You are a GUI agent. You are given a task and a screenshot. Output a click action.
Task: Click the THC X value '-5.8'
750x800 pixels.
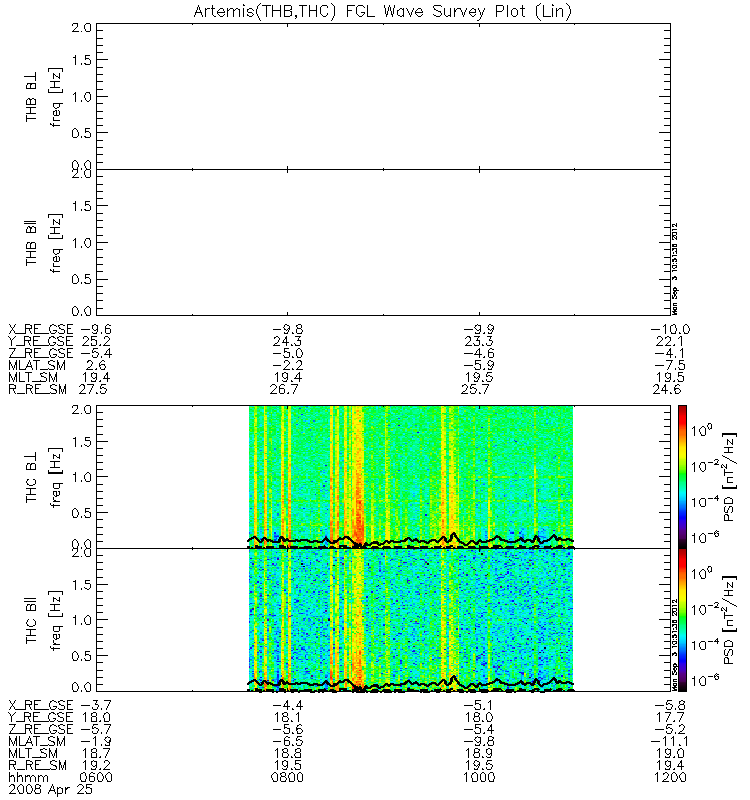(670, 705)
